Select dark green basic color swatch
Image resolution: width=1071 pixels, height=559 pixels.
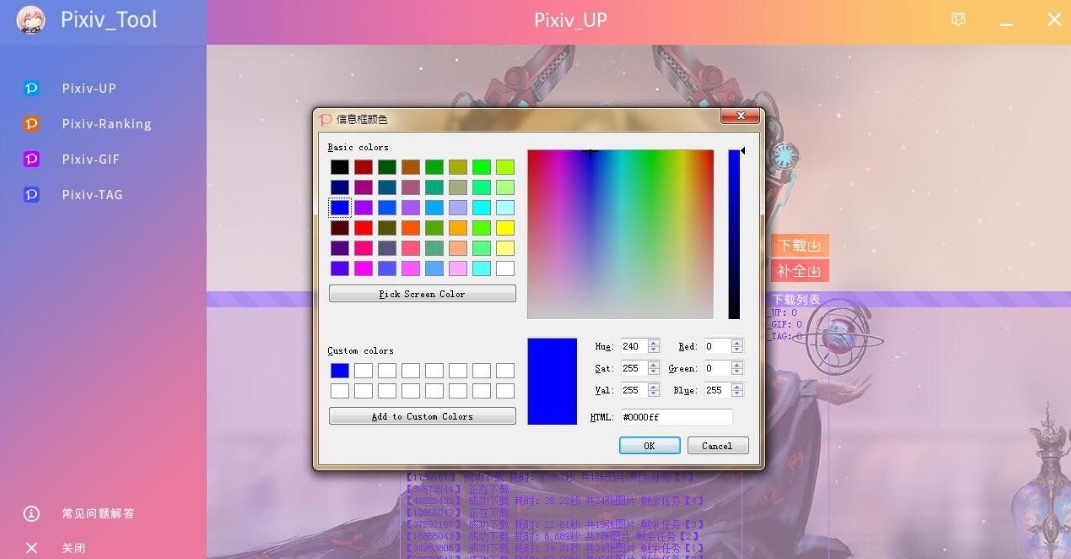(x=387, y=167)
